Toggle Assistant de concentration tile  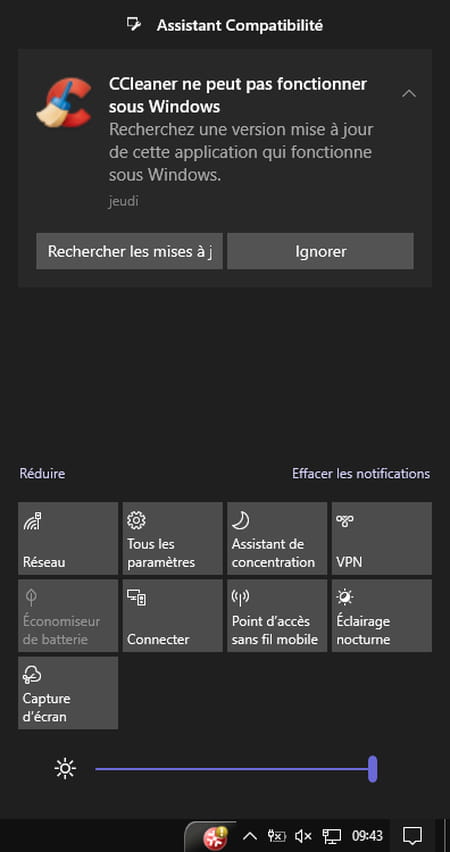tap(277, 538)
